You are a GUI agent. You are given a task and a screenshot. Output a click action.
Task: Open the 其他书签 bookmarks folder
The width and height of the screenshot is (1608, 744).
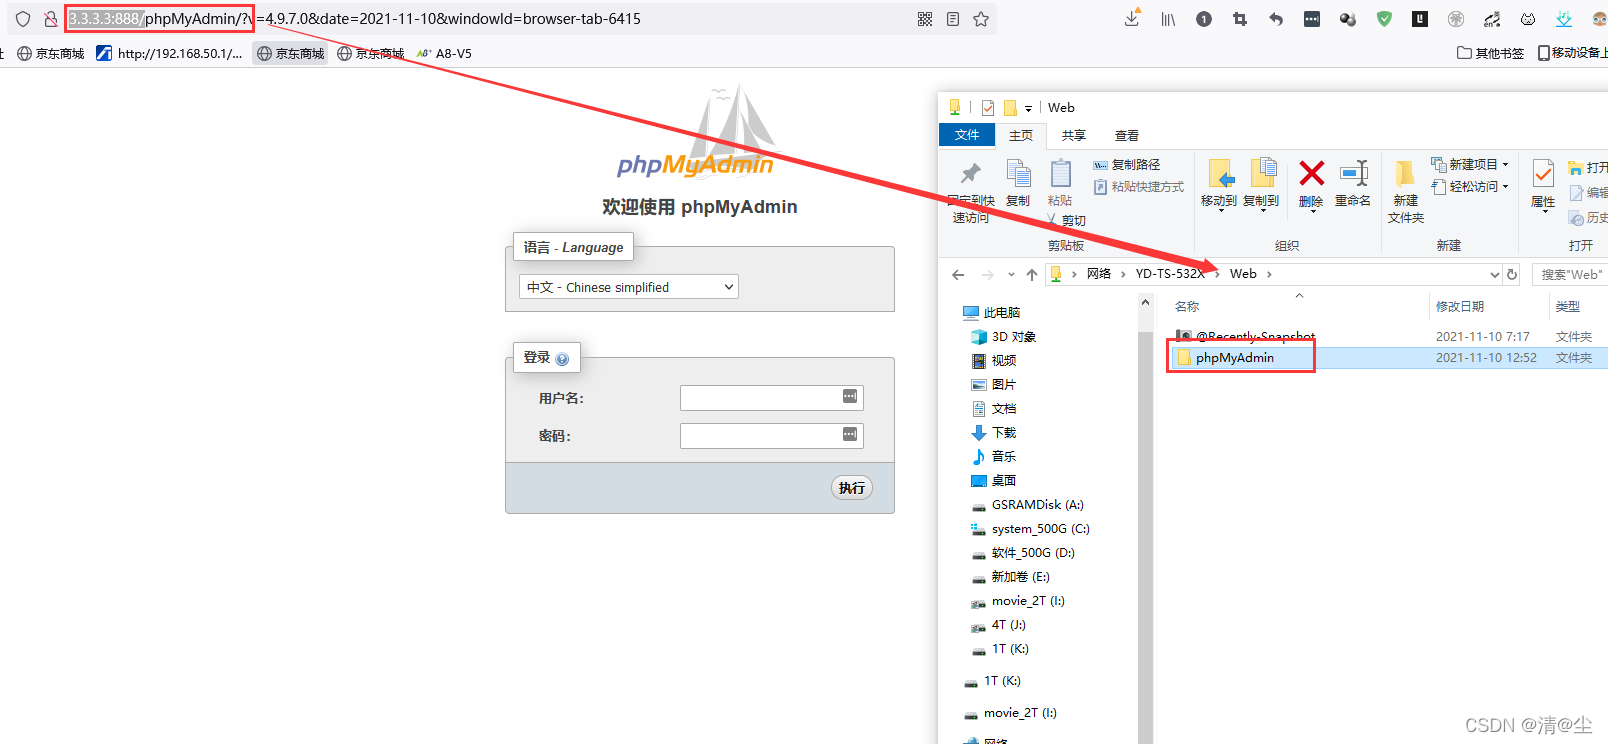[x=1490, y=53]
